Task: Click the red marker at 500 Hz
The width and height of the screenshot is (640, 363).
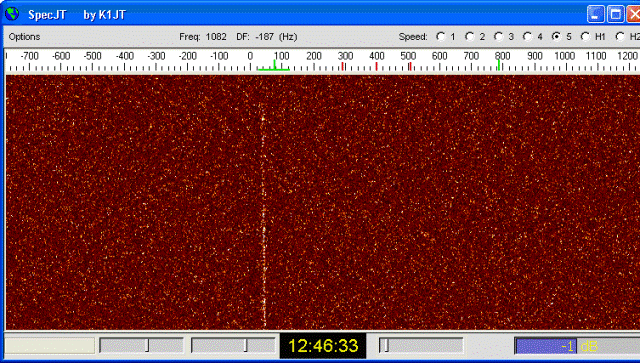Action: (409, 66)
